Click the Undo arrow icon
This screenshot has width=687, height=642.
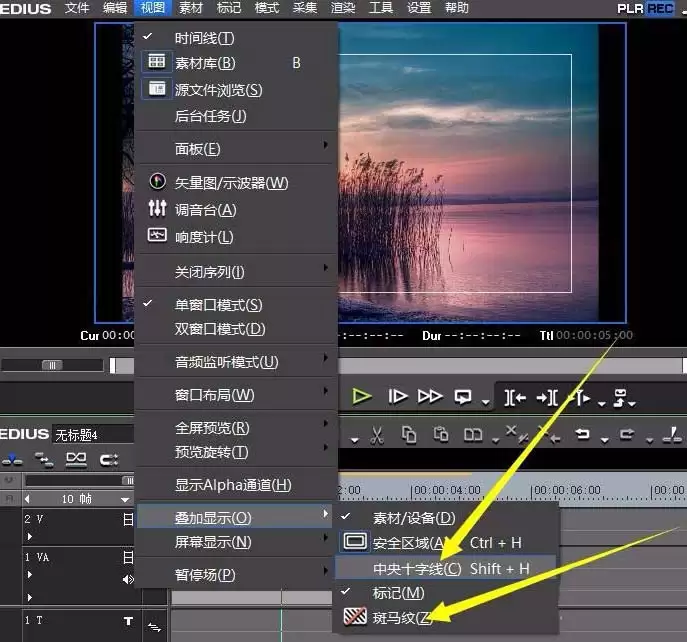[582, 434]
